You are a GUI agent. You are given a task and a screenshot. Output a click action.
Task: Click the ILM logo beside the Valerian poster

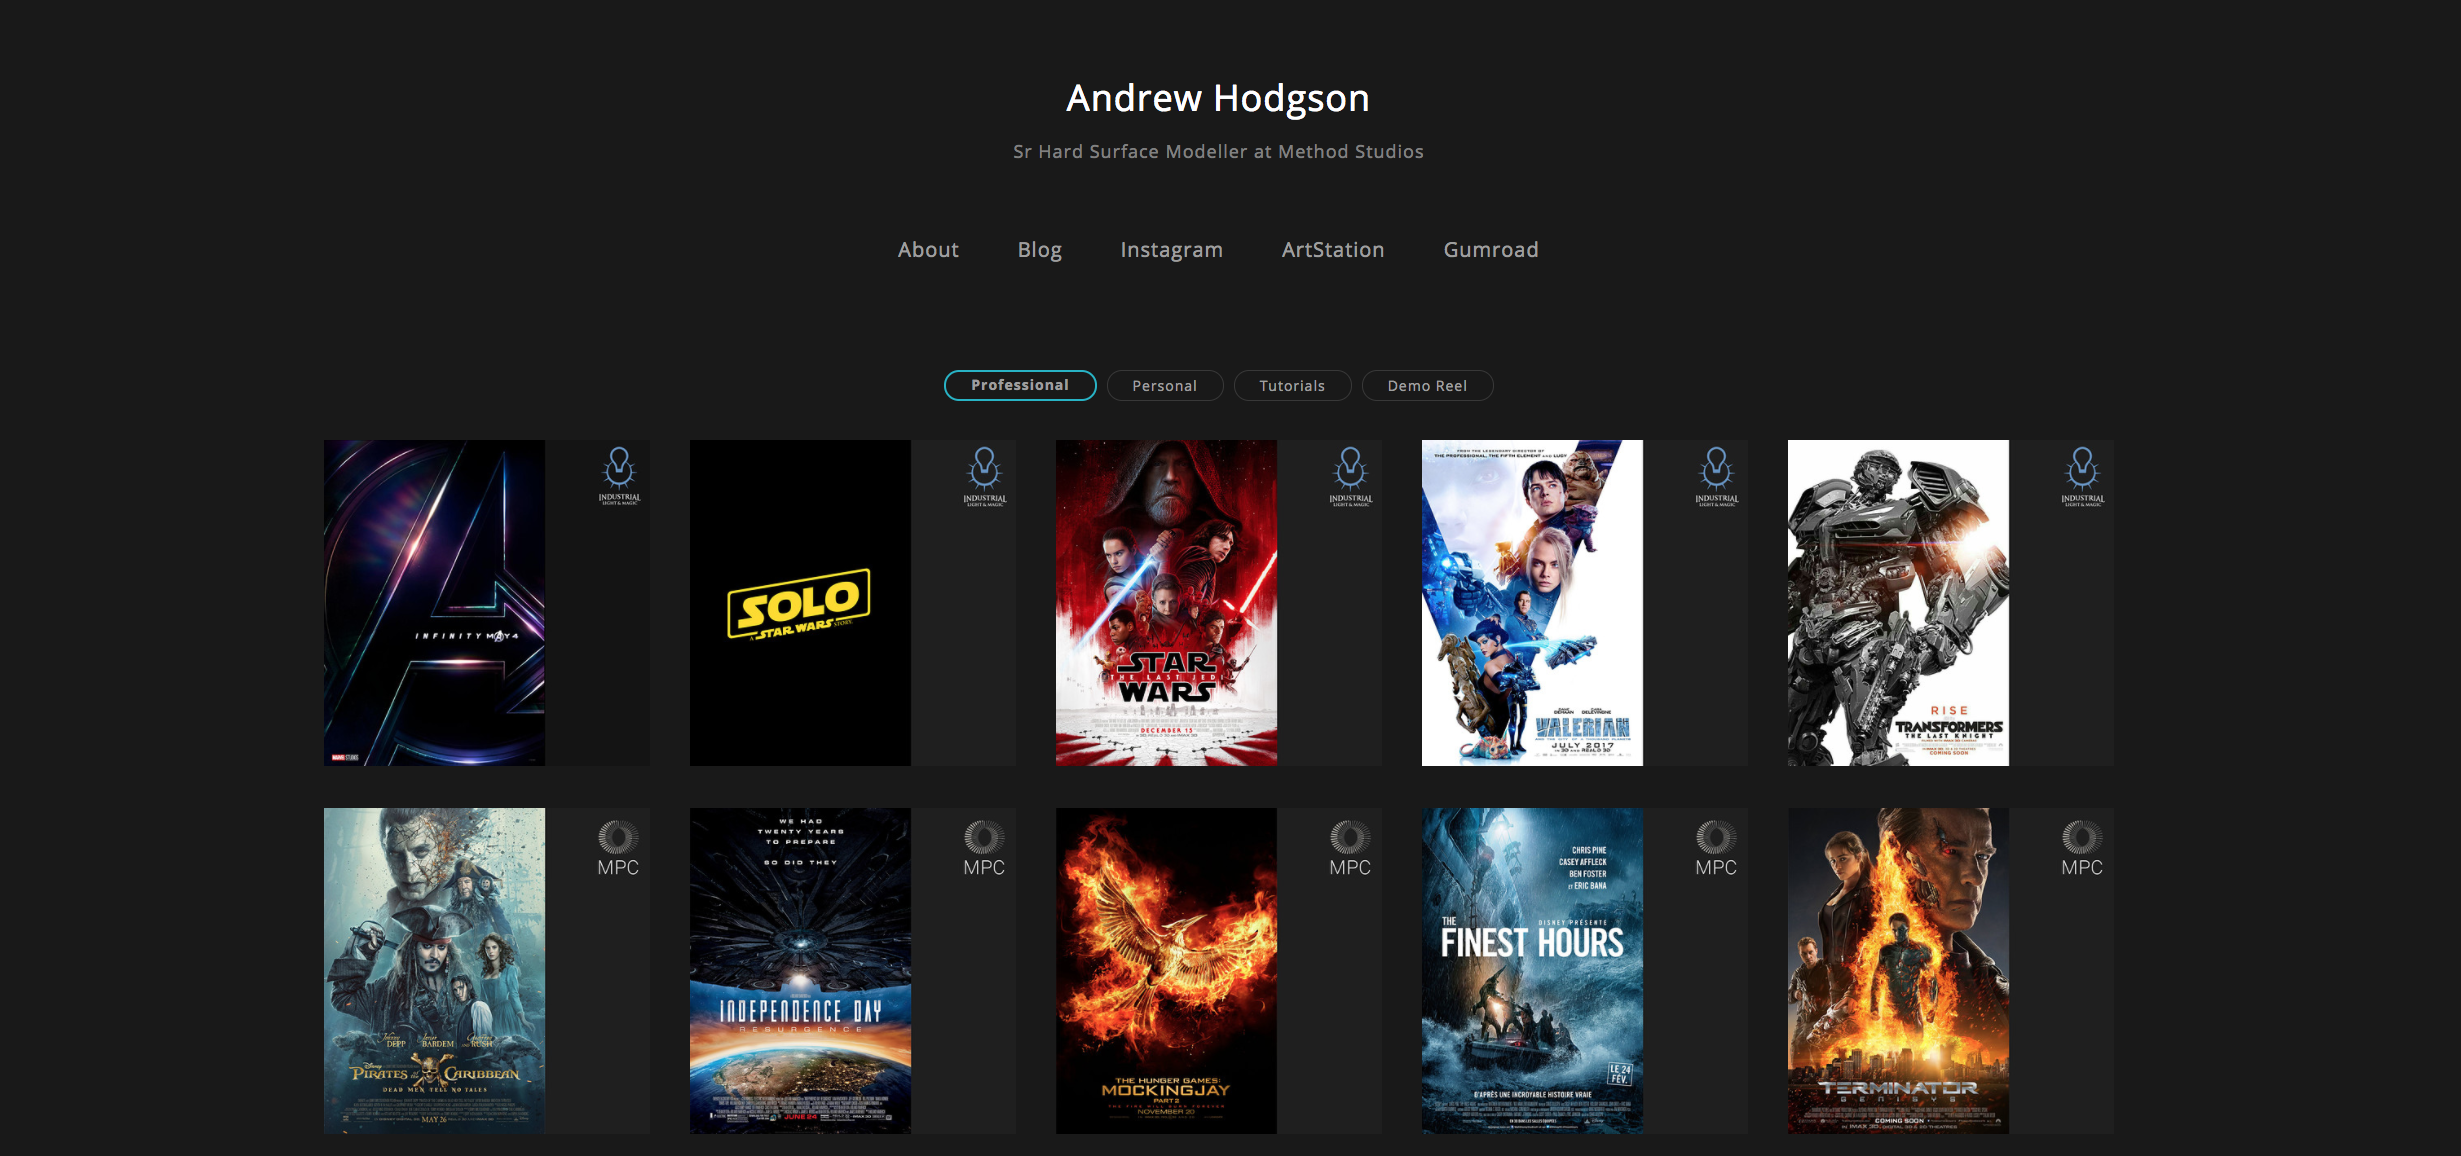pos(1717,477)
